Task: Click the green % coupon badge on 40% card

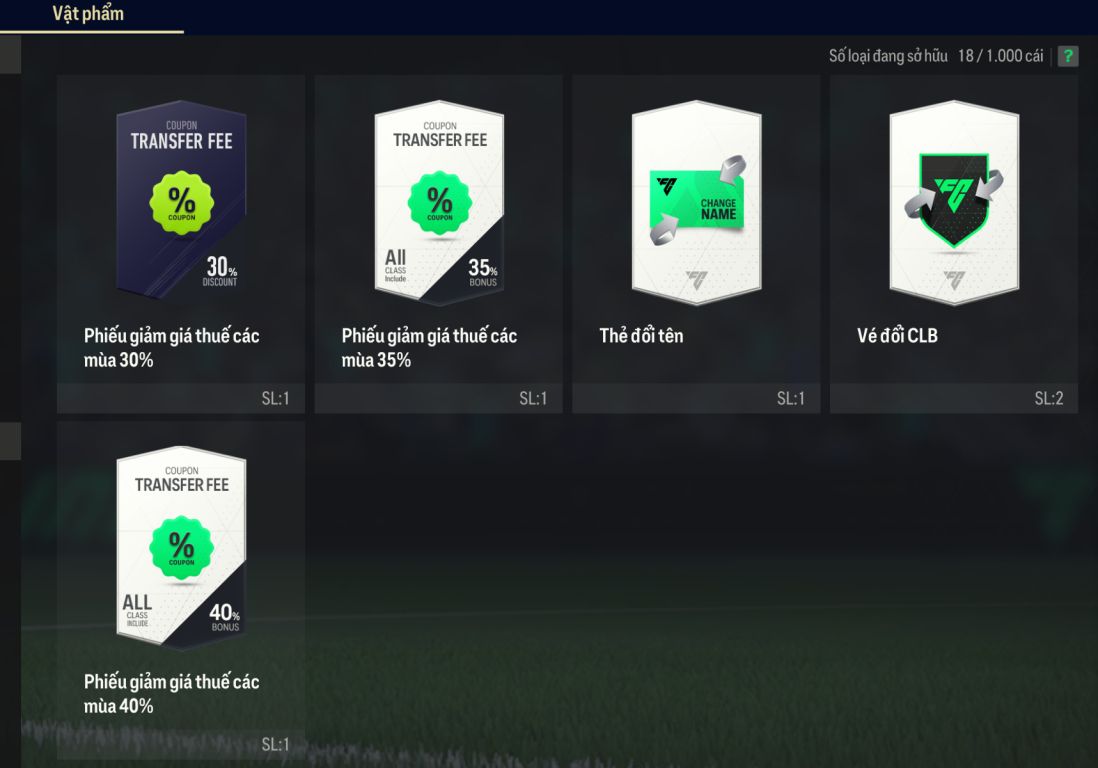Action: pyautogui.click(x=181, y=547)
